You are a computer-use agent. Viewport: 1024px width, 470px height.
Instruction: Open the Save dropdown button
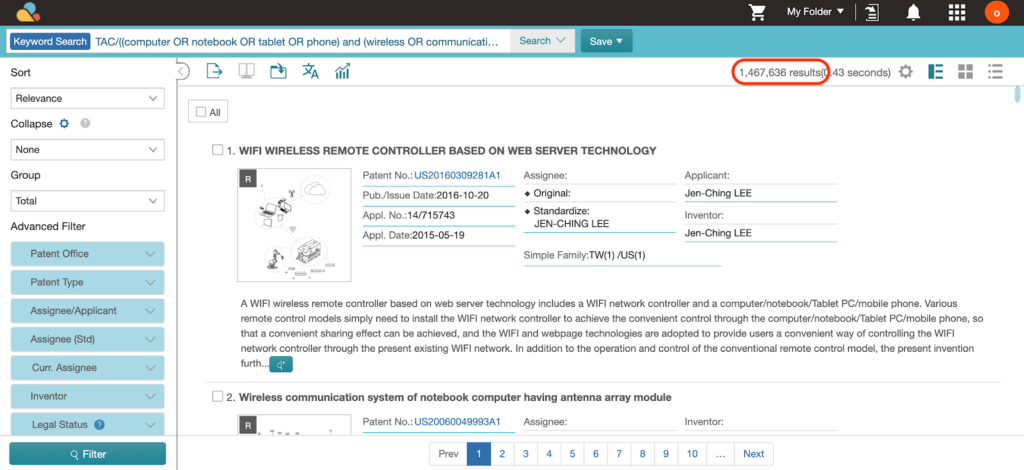click(x=606, y=41)
